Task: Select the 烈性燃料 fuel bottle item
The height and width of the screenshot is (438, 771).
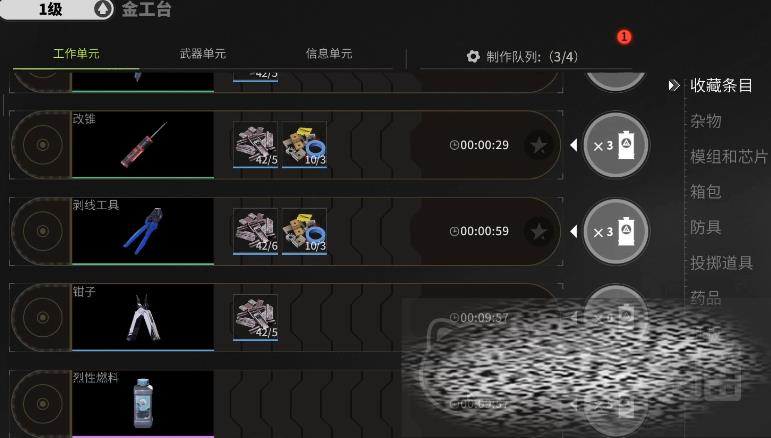Action: [143, 404]
